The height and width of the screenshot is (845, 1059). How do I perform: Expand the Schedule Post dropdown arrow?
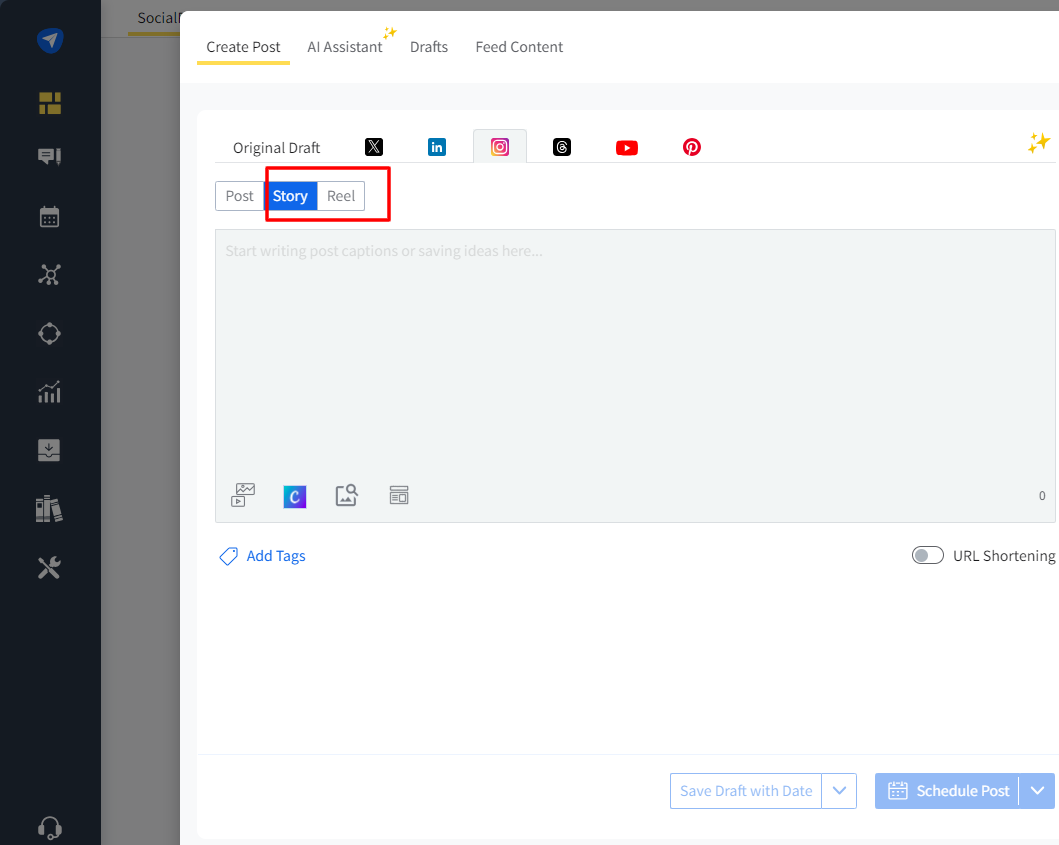(x=1037, y=791)
